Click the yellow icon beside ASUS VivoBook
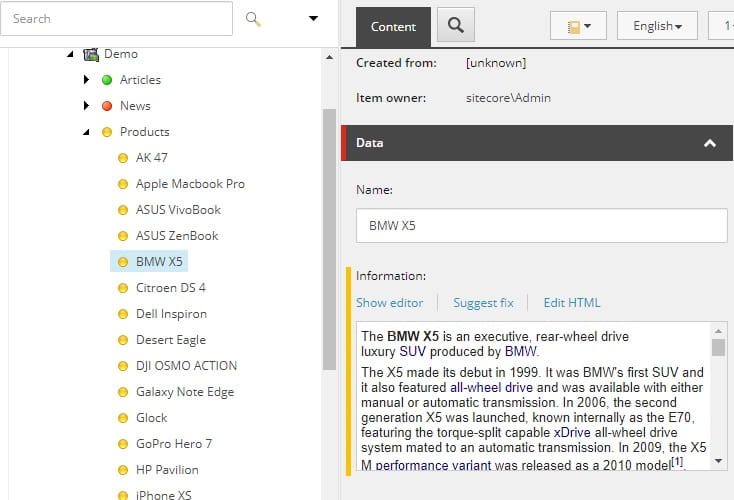 (x=123, y=210)
